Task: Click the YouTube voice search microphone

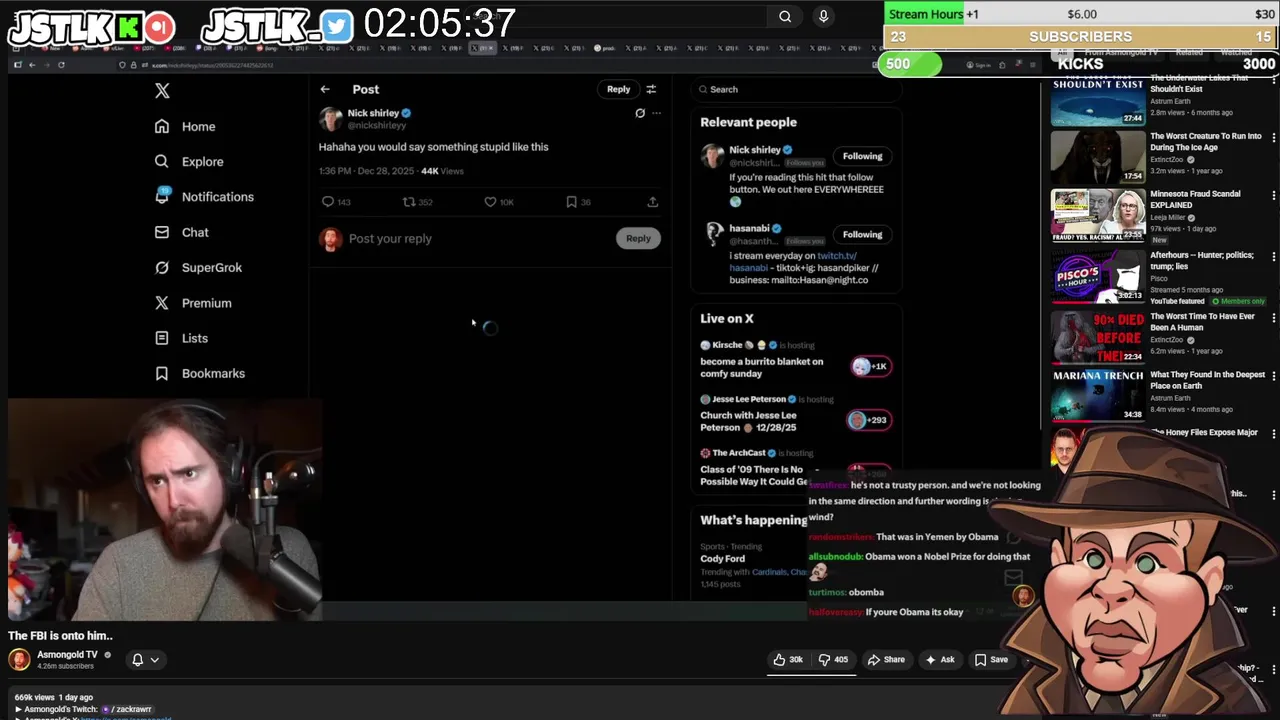Action: tap(823, 16)
